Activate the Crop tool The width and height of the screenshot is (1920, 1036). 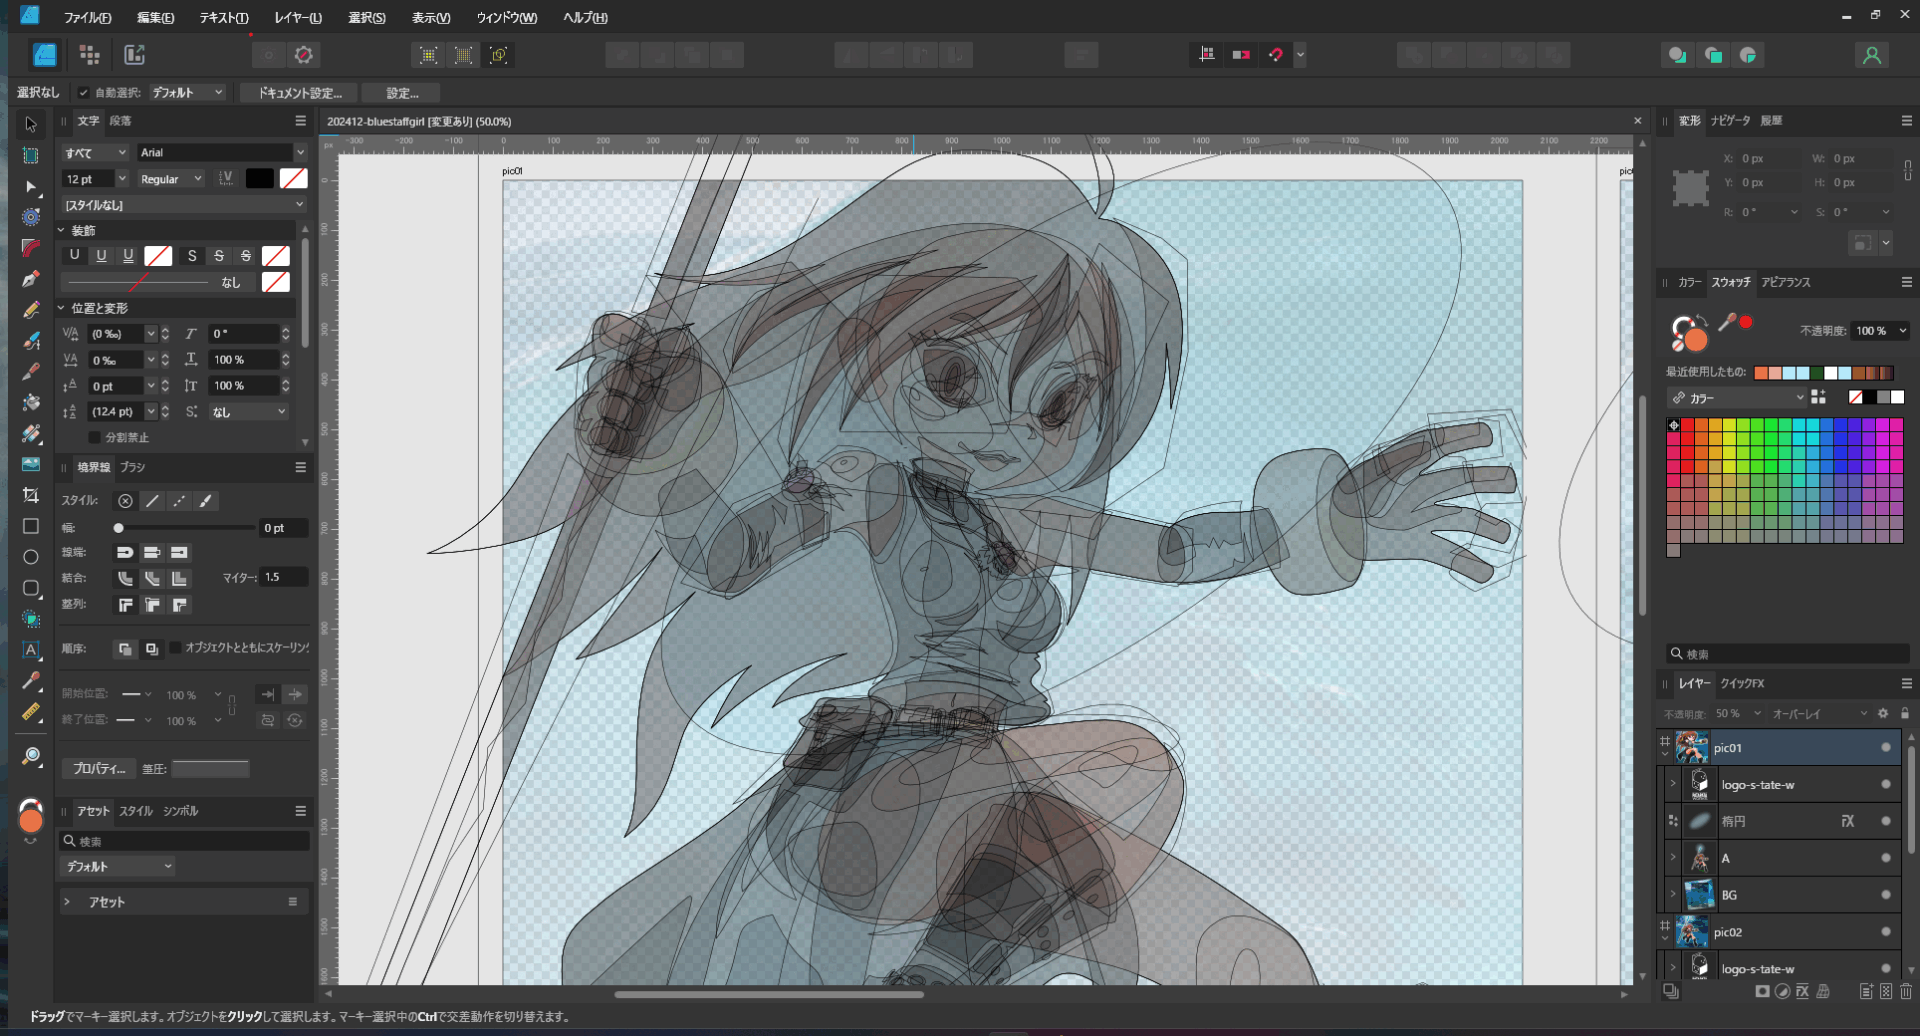tap(31, 496)
